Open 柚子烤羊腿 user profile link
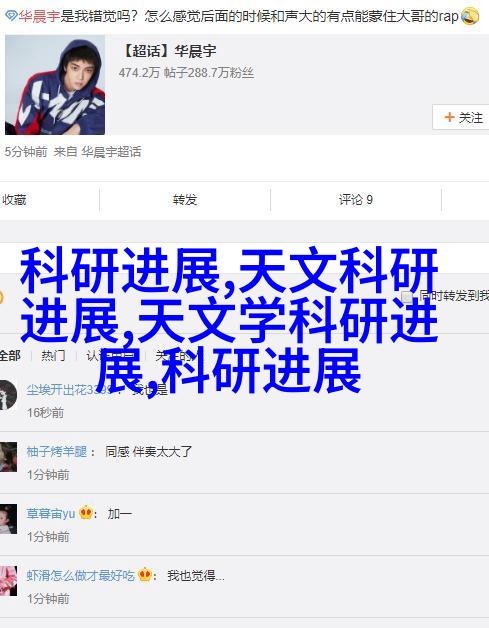The image size is (489, 628). [x=56, y=451]
